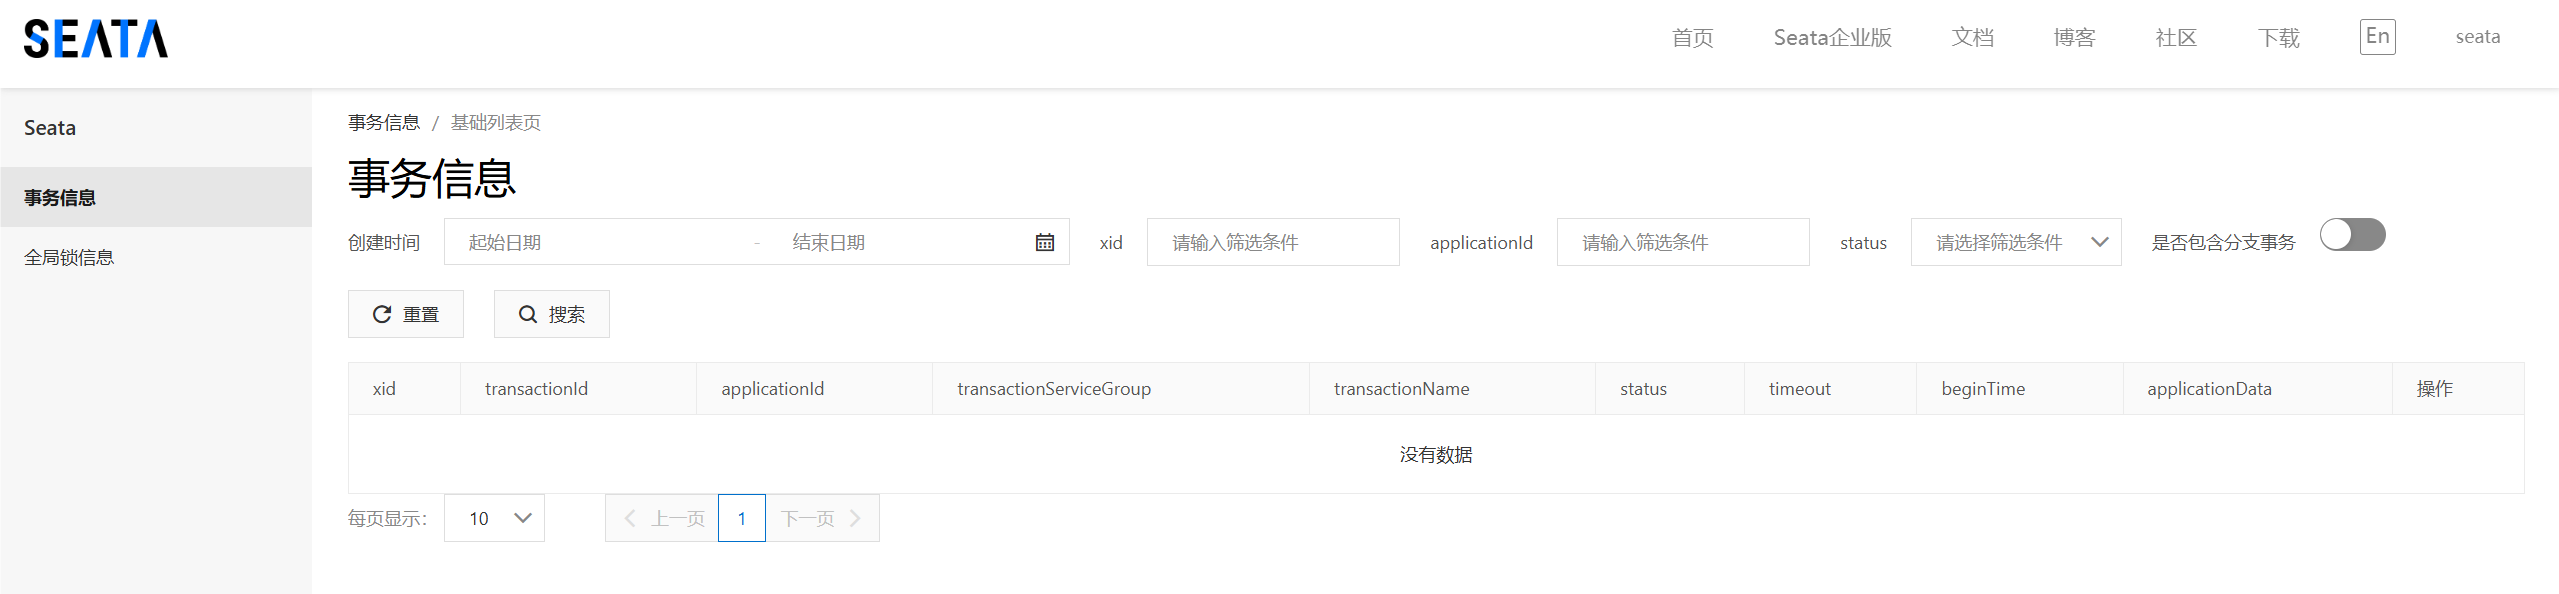Screen dimensions: 2559x594
Task: Go to the 文档 page
Action: [x=1972, y=38]
